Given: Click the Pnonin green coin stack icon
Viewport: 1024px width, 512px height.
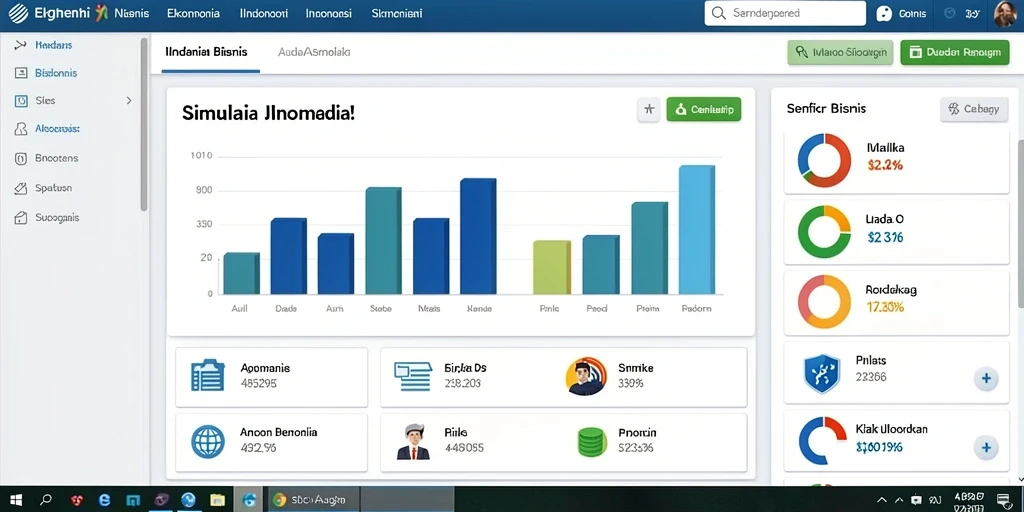Looking at the screenshot, I should (592, 441).
